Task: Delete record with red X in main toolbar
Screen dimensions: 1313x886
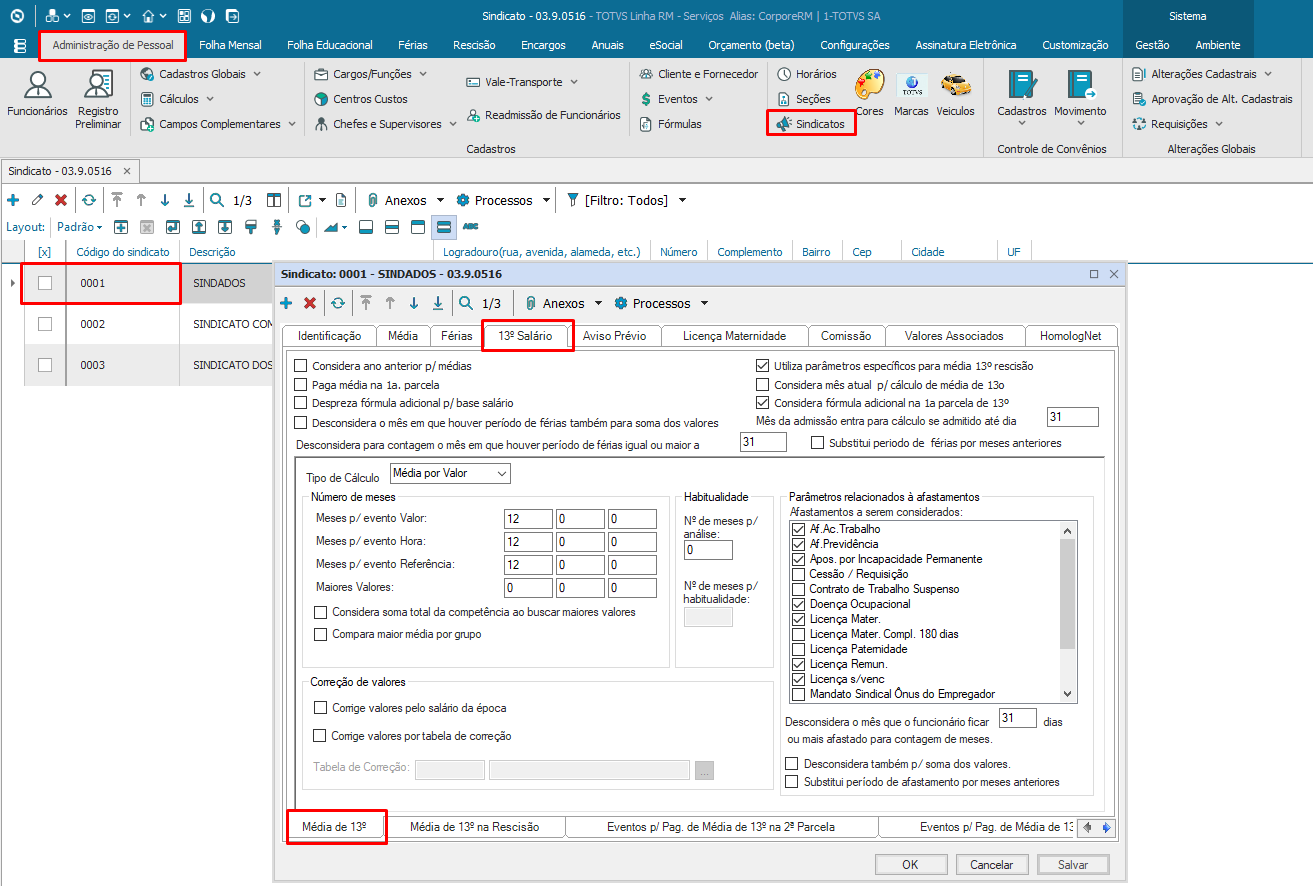Action: [x=61, y=200]
